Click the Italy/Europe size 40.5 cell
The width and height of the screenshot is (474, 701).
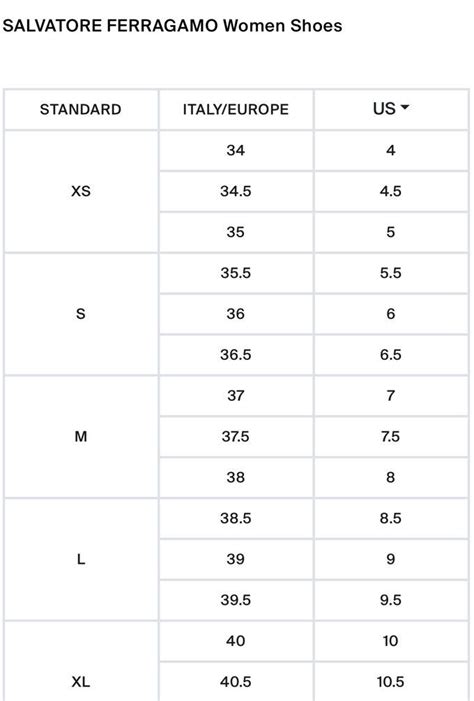coord(236,682)
